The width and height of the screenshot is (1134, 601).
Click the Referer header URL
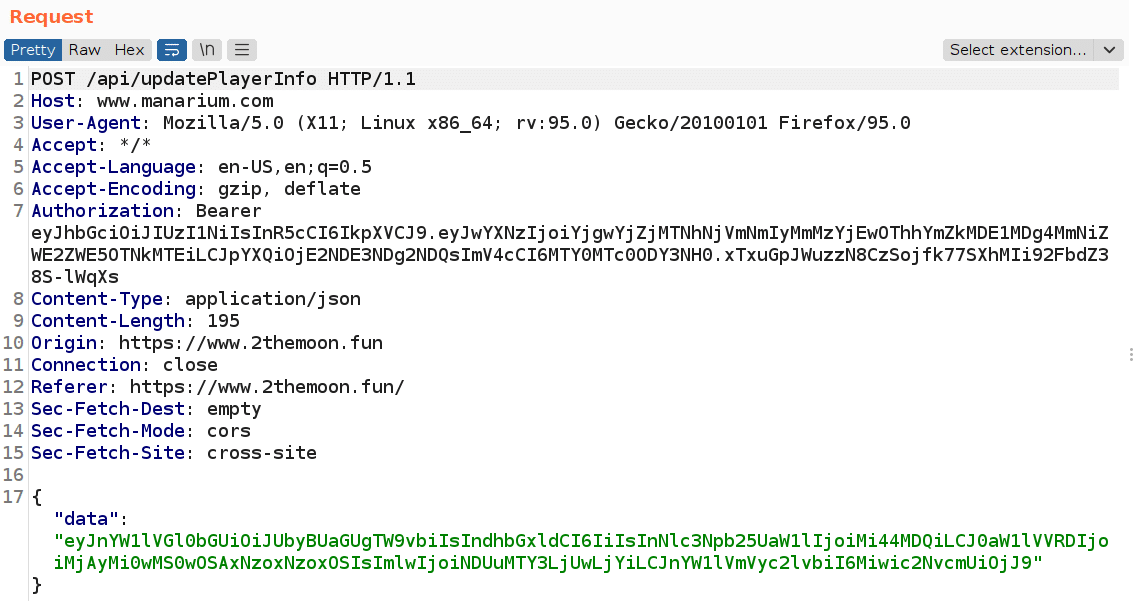pyautogui.click(x=267, y=387)
